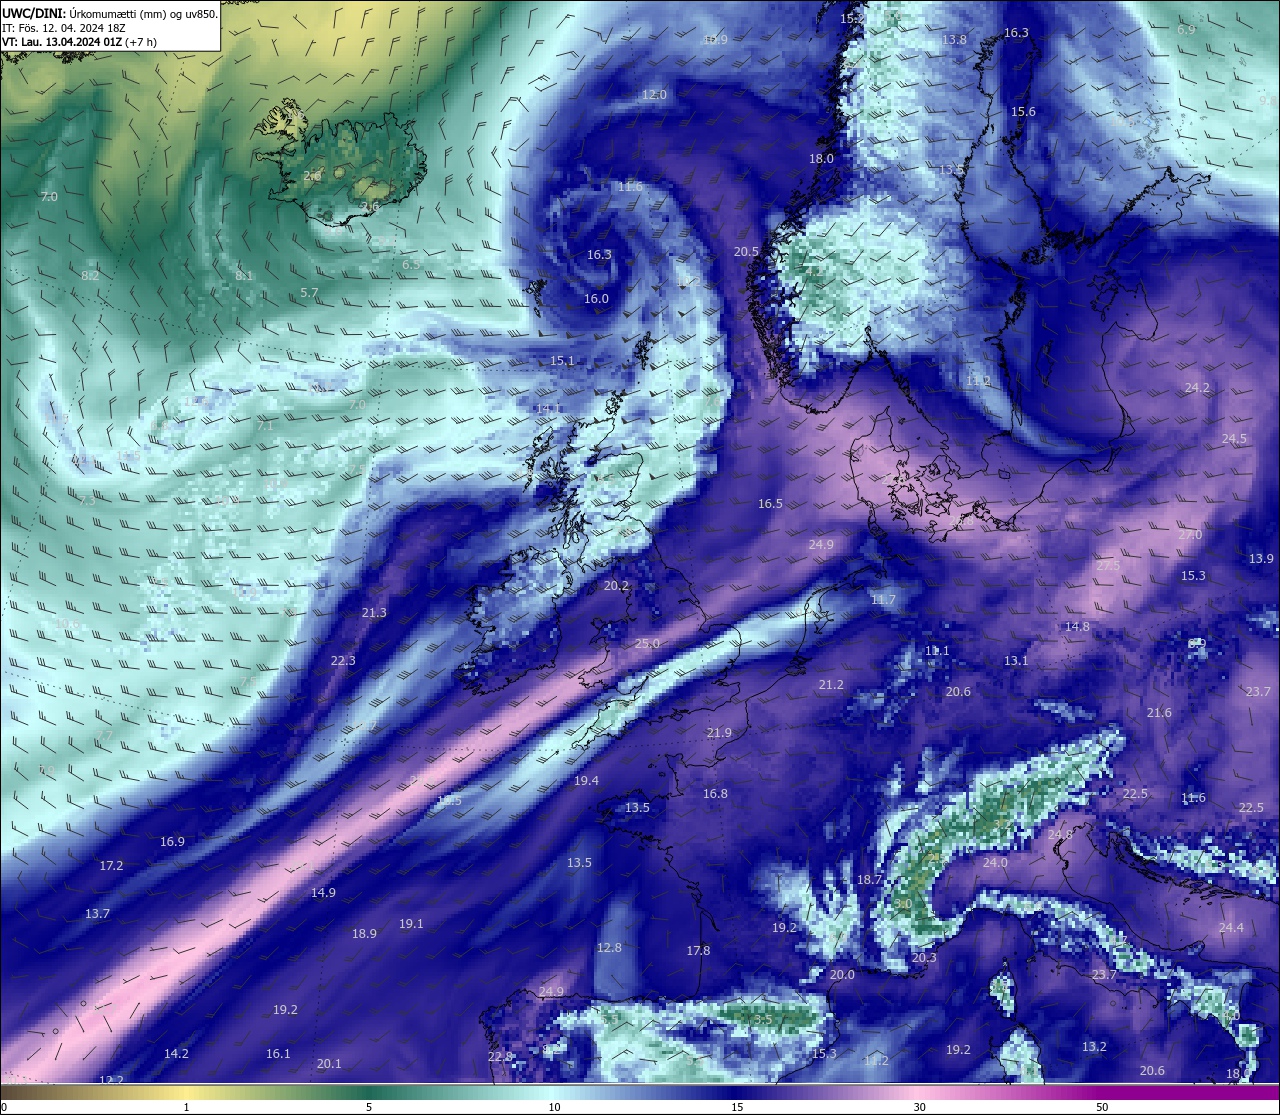Image resolution: width=1280 pixels, height=1115 pixels.
Task: Click the map value "19.4"
Action: point(586,781)
